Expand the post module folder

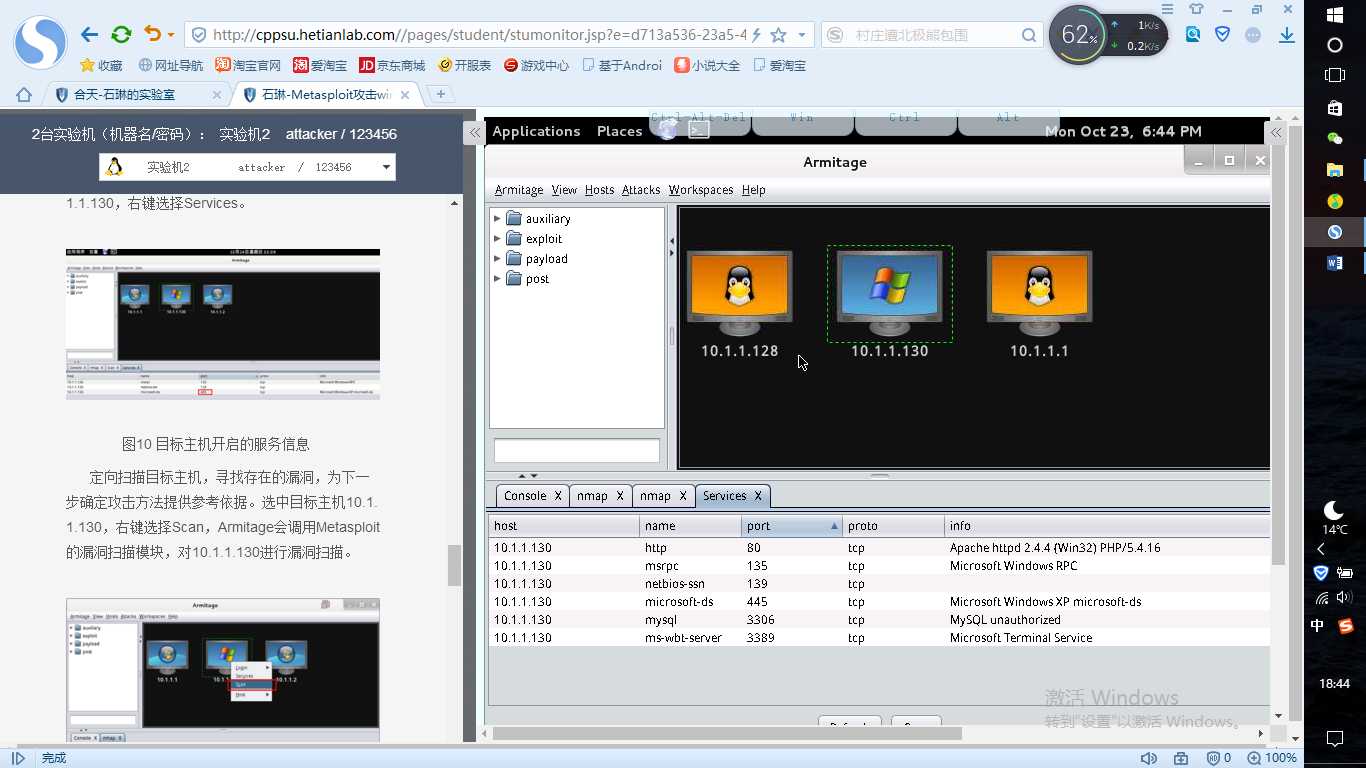497,278
